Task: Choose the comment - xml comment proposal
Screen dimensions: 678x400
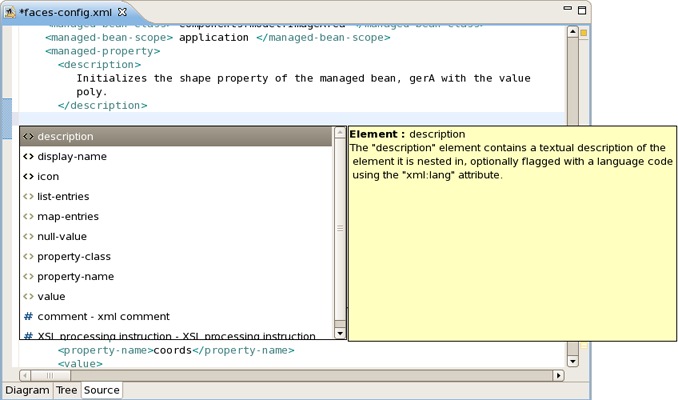Action: 176,317
